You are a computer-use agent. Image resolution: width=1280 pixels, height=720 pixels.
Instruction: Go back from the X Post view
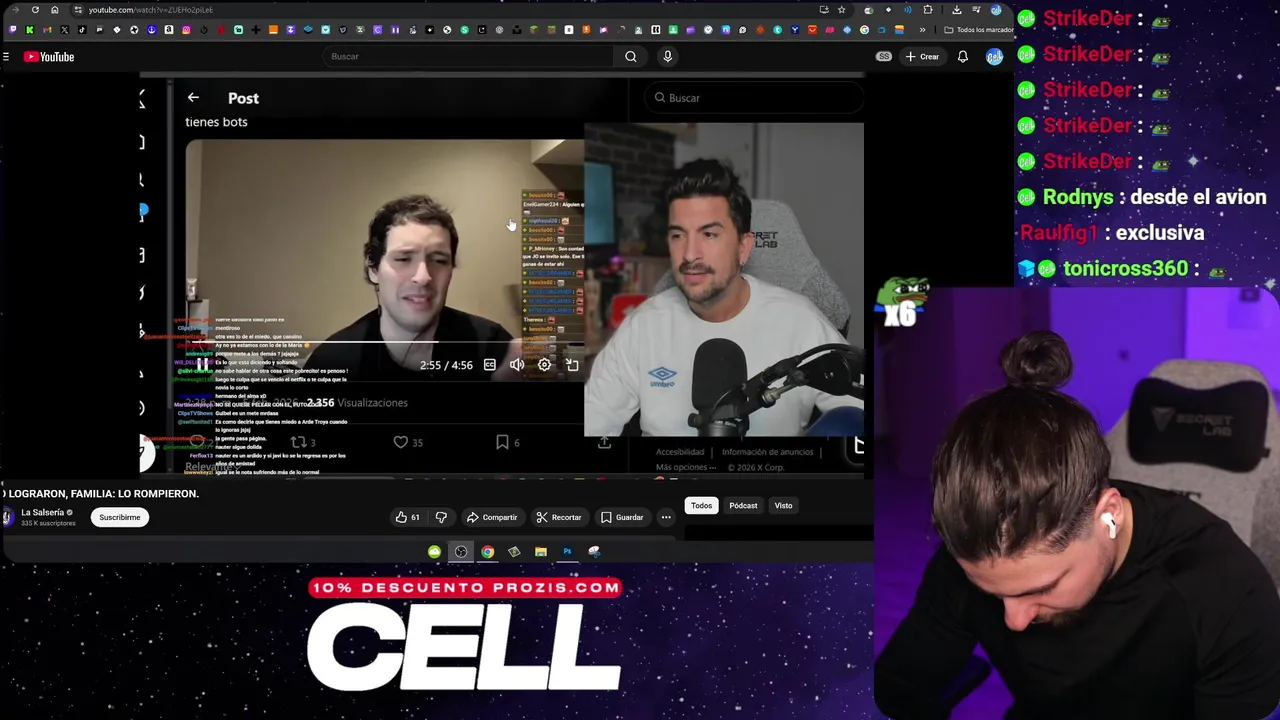coord(193,98)
